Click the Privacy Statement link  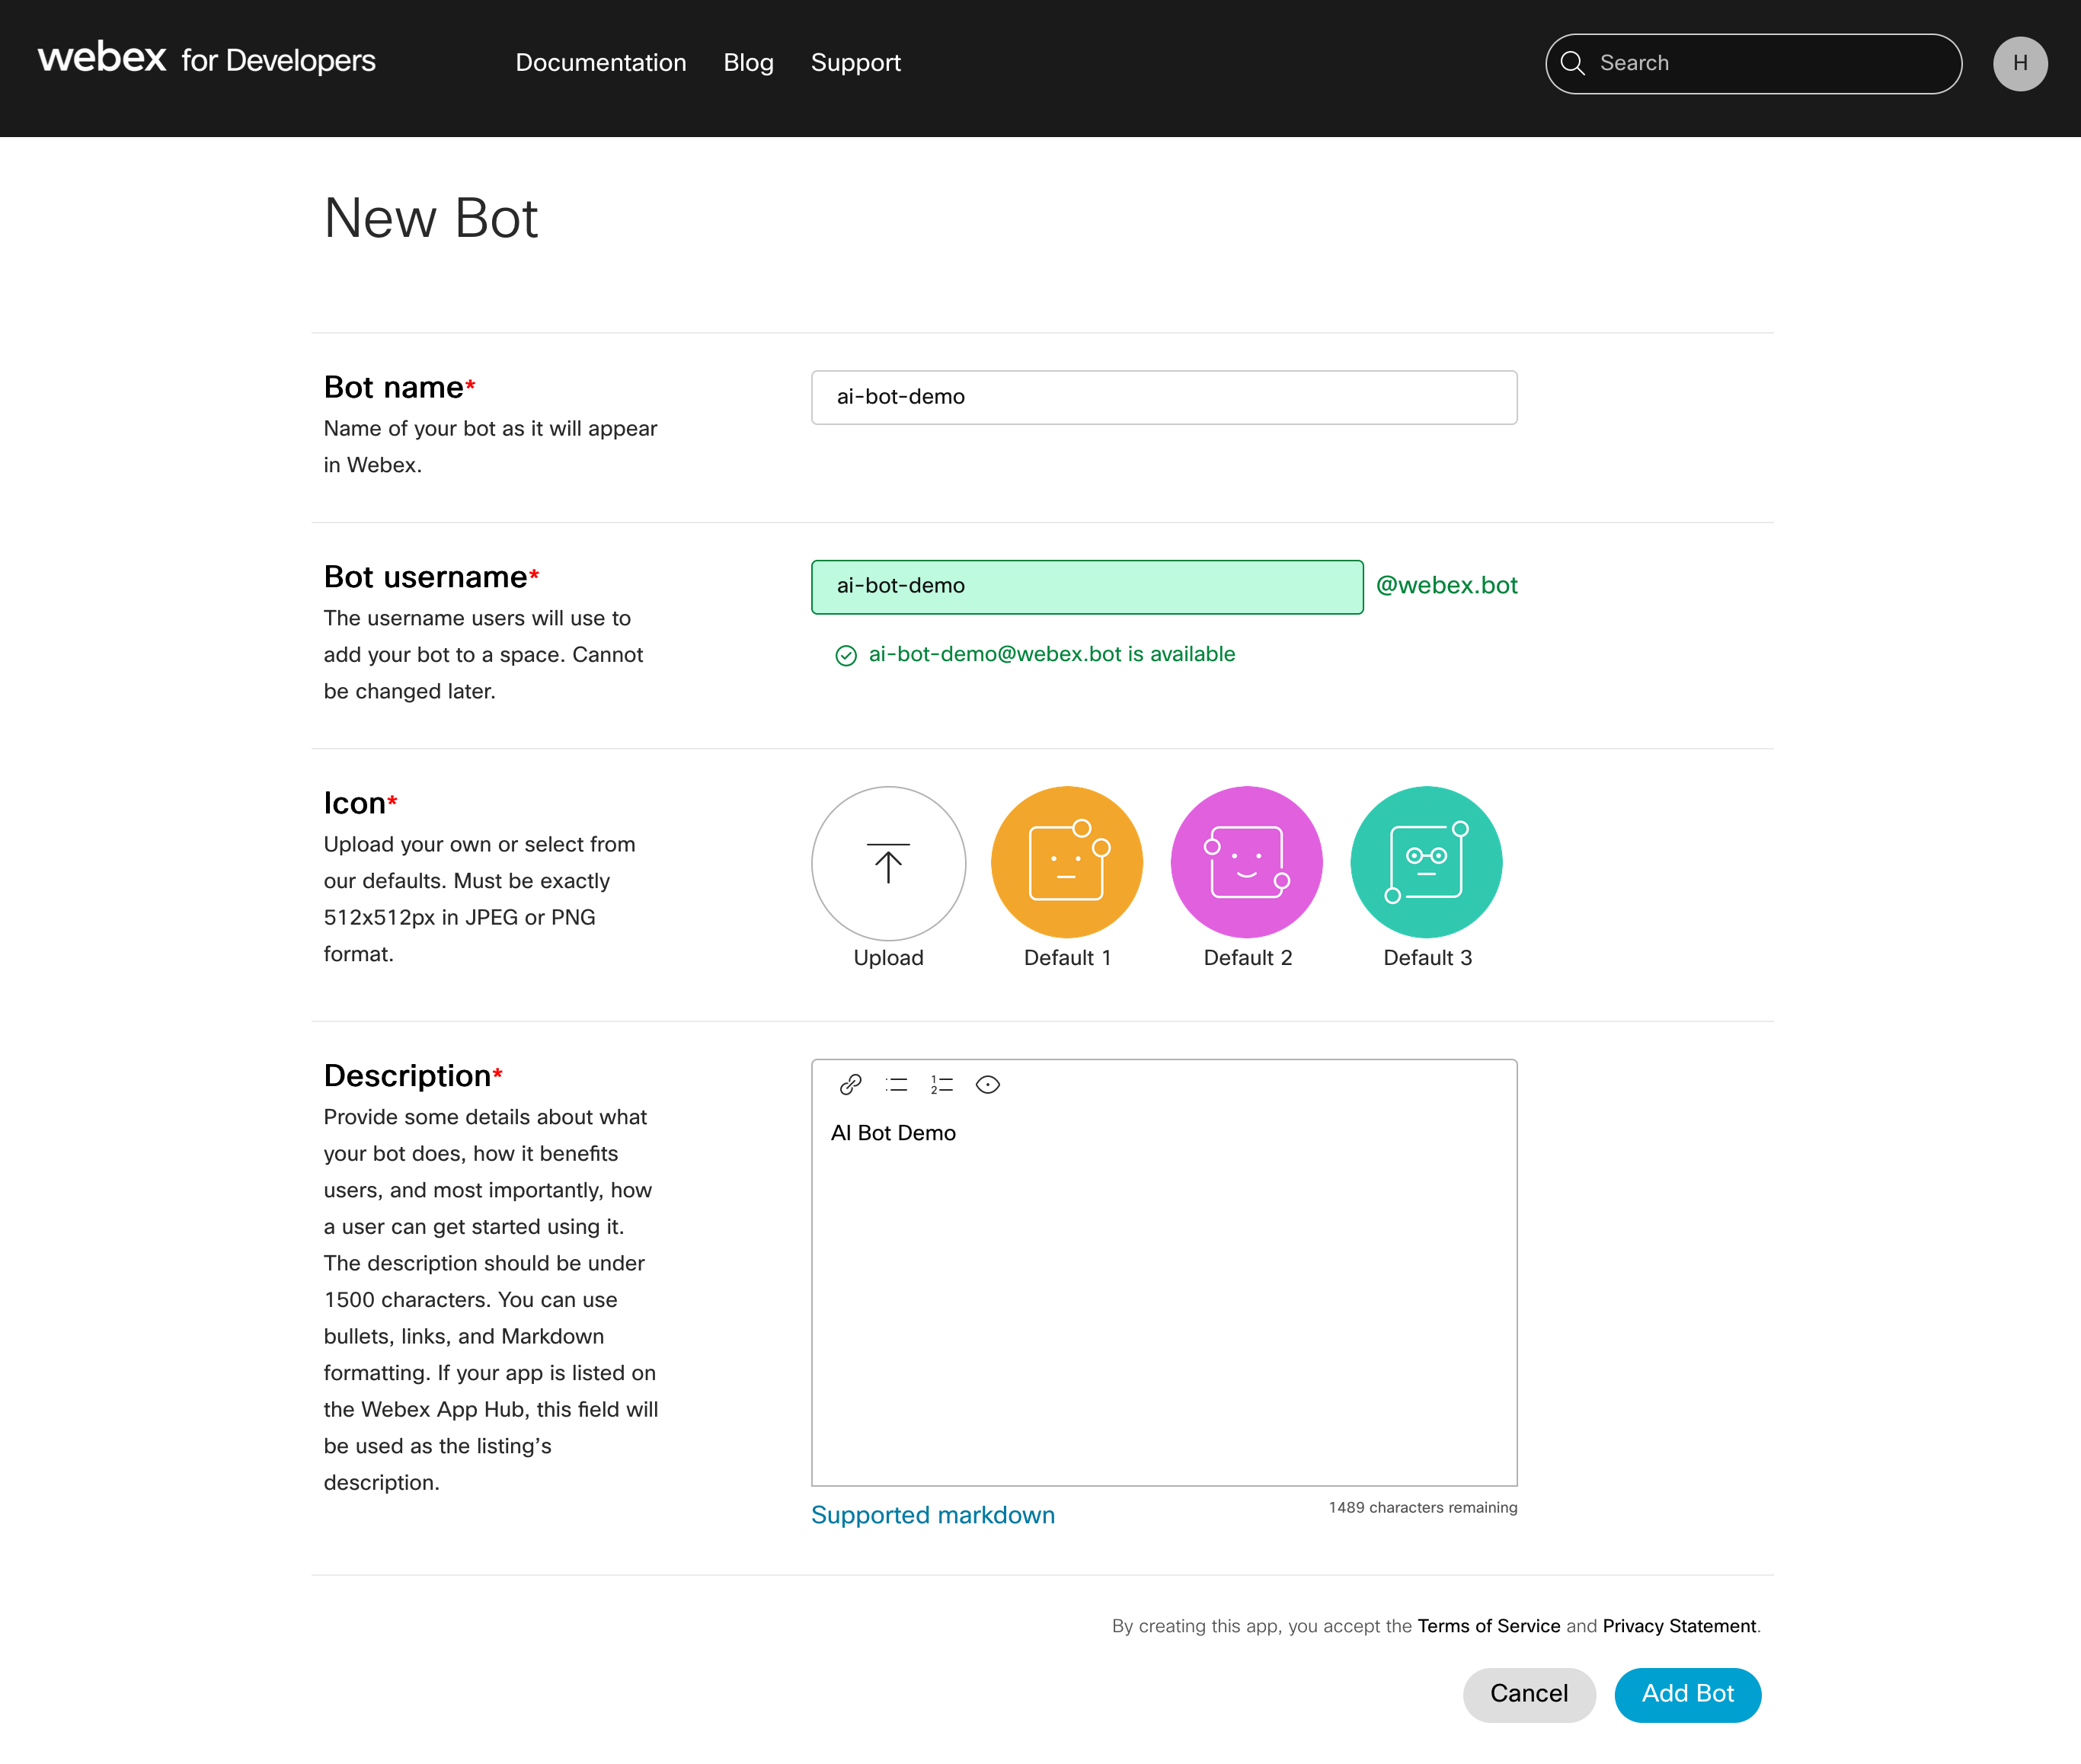pos(1677,1625)
